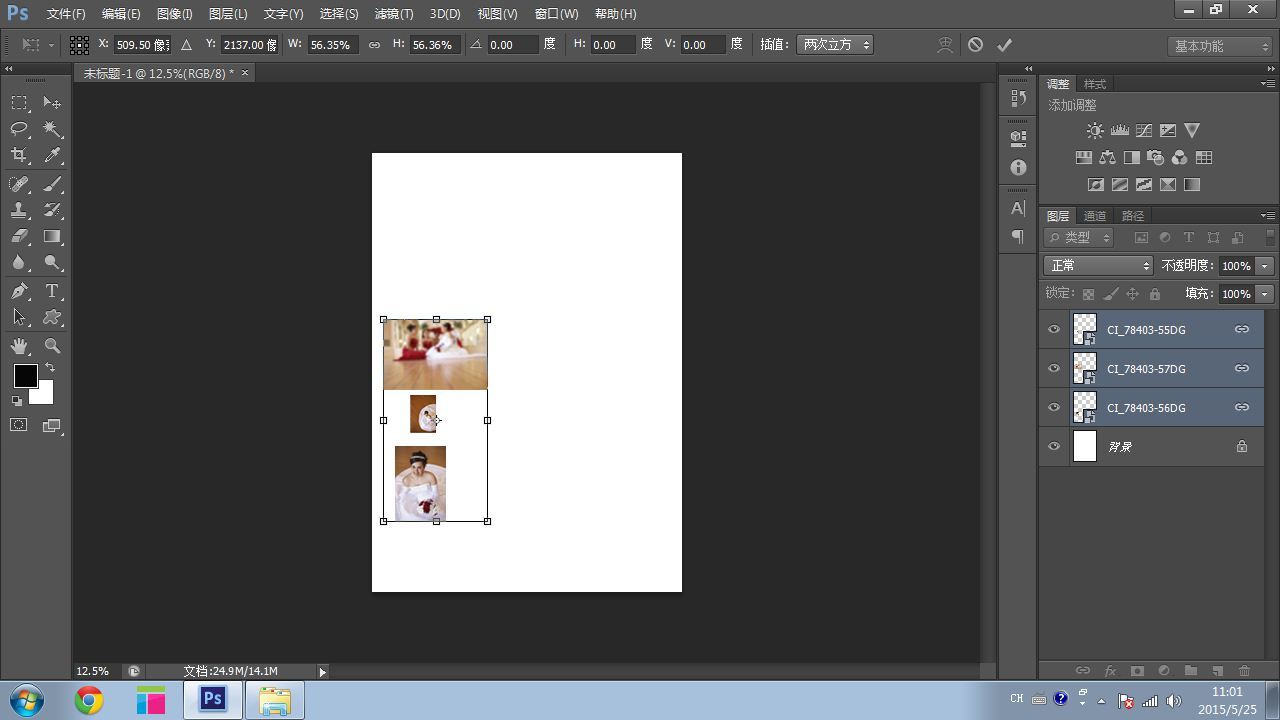This screenshot has width=1280, height=720.
Task: Select the Horizontal Type tool
Action: 52,291
